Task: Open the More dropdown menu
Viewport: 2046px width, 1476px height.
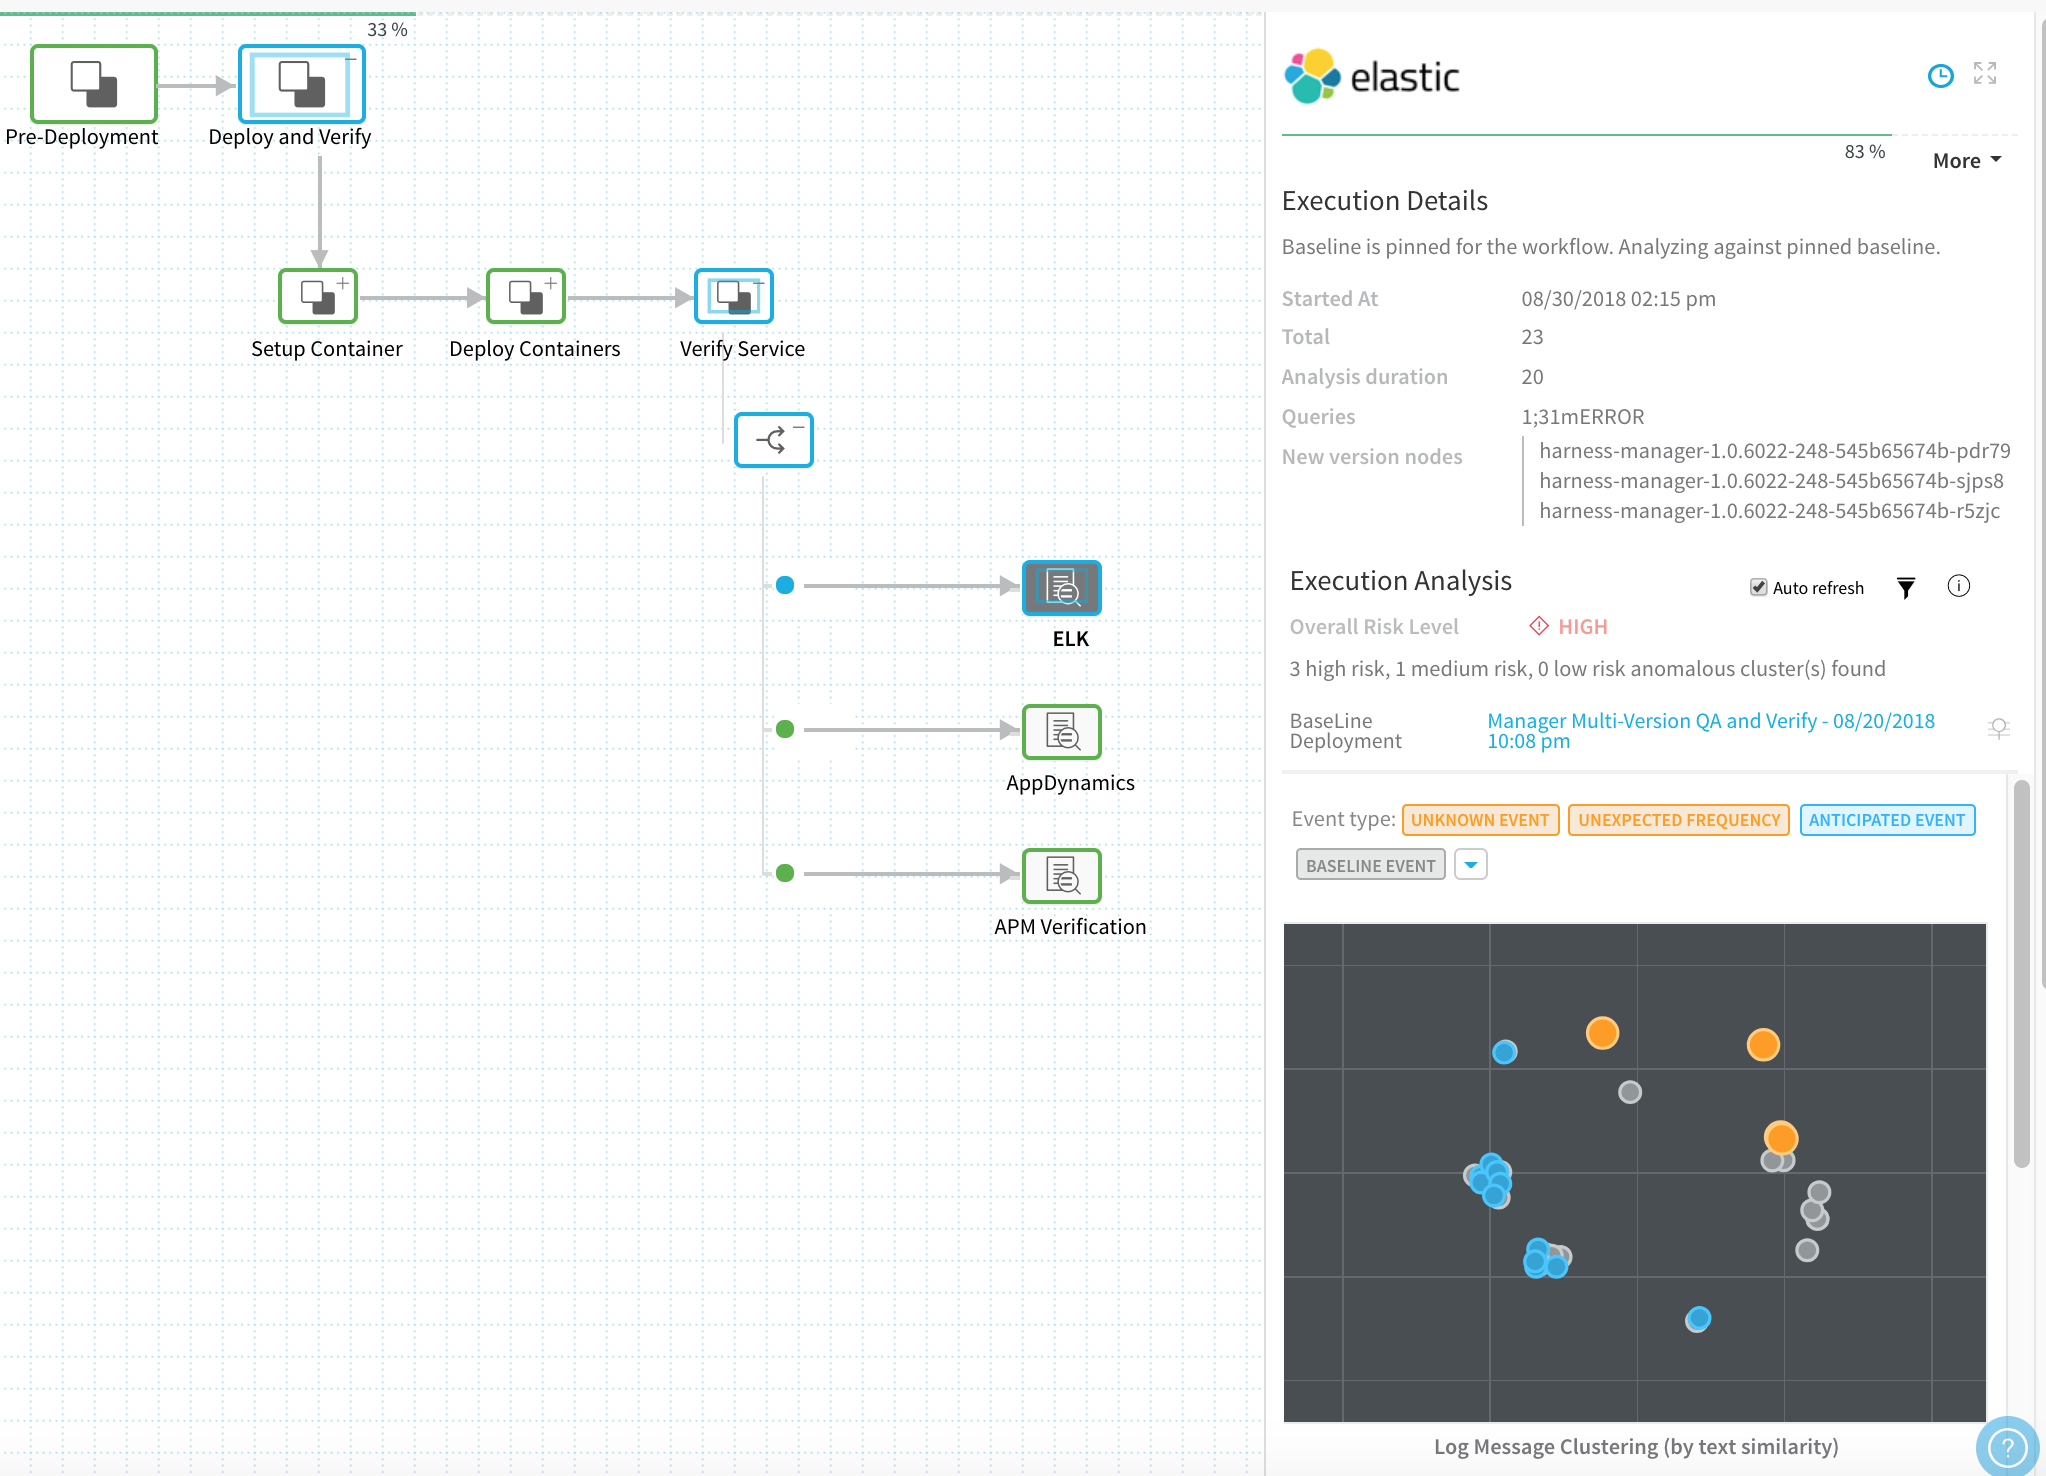Action: point(1967,161)
